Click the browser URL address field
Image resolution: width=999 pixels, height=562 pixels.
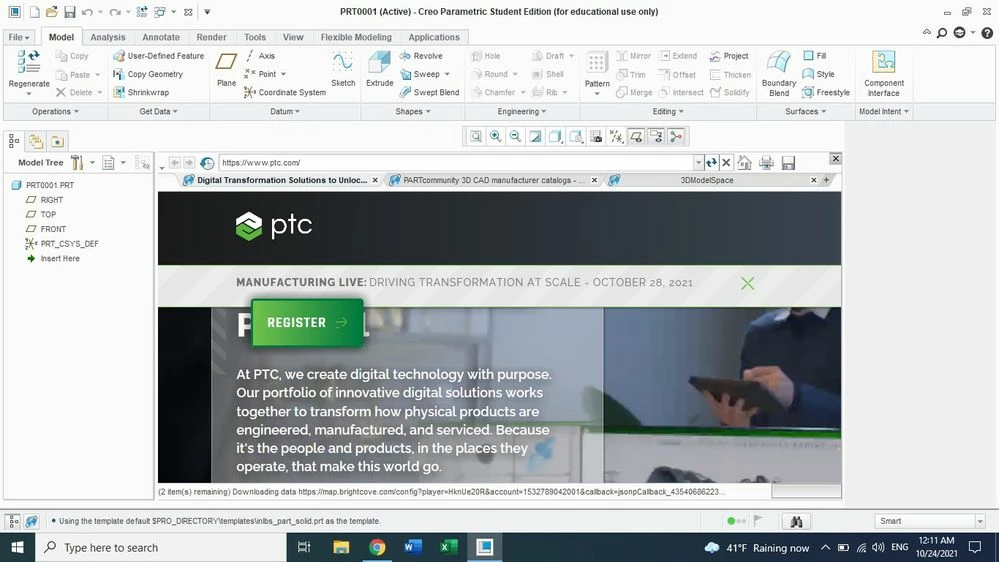click(x=456, y=162)
